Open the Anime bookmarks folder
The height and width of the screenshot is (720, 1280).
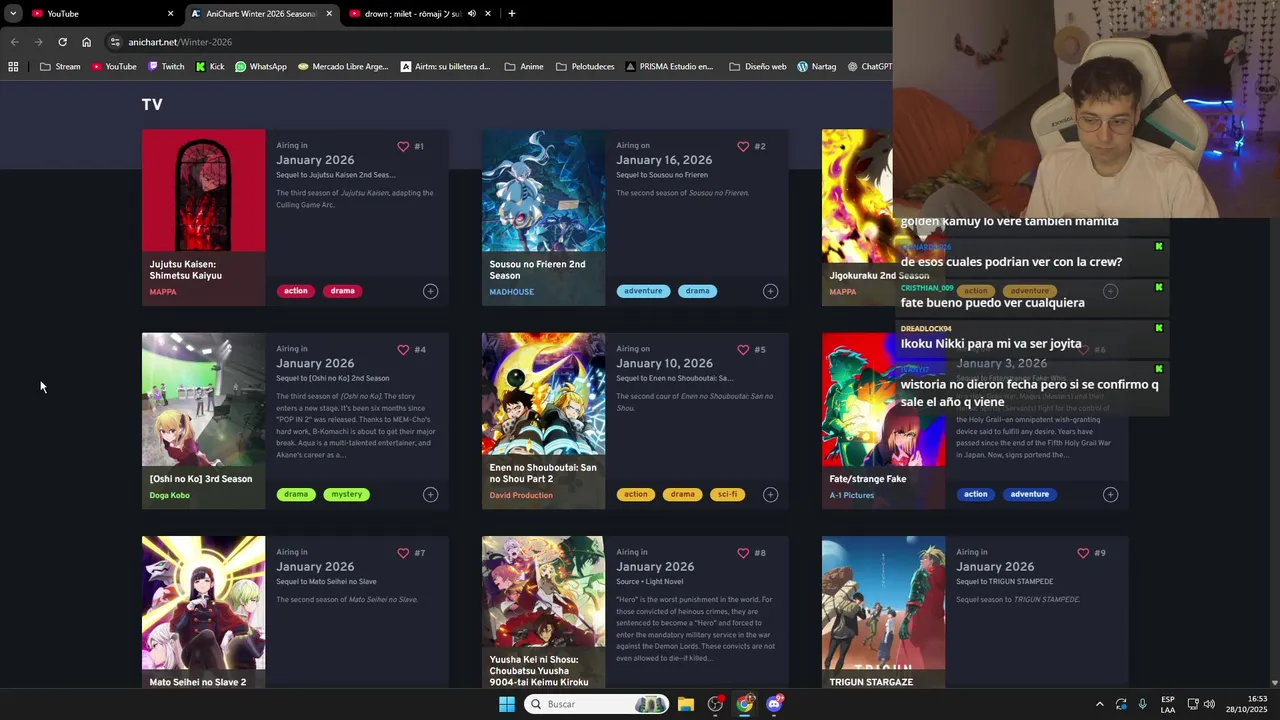524,67
